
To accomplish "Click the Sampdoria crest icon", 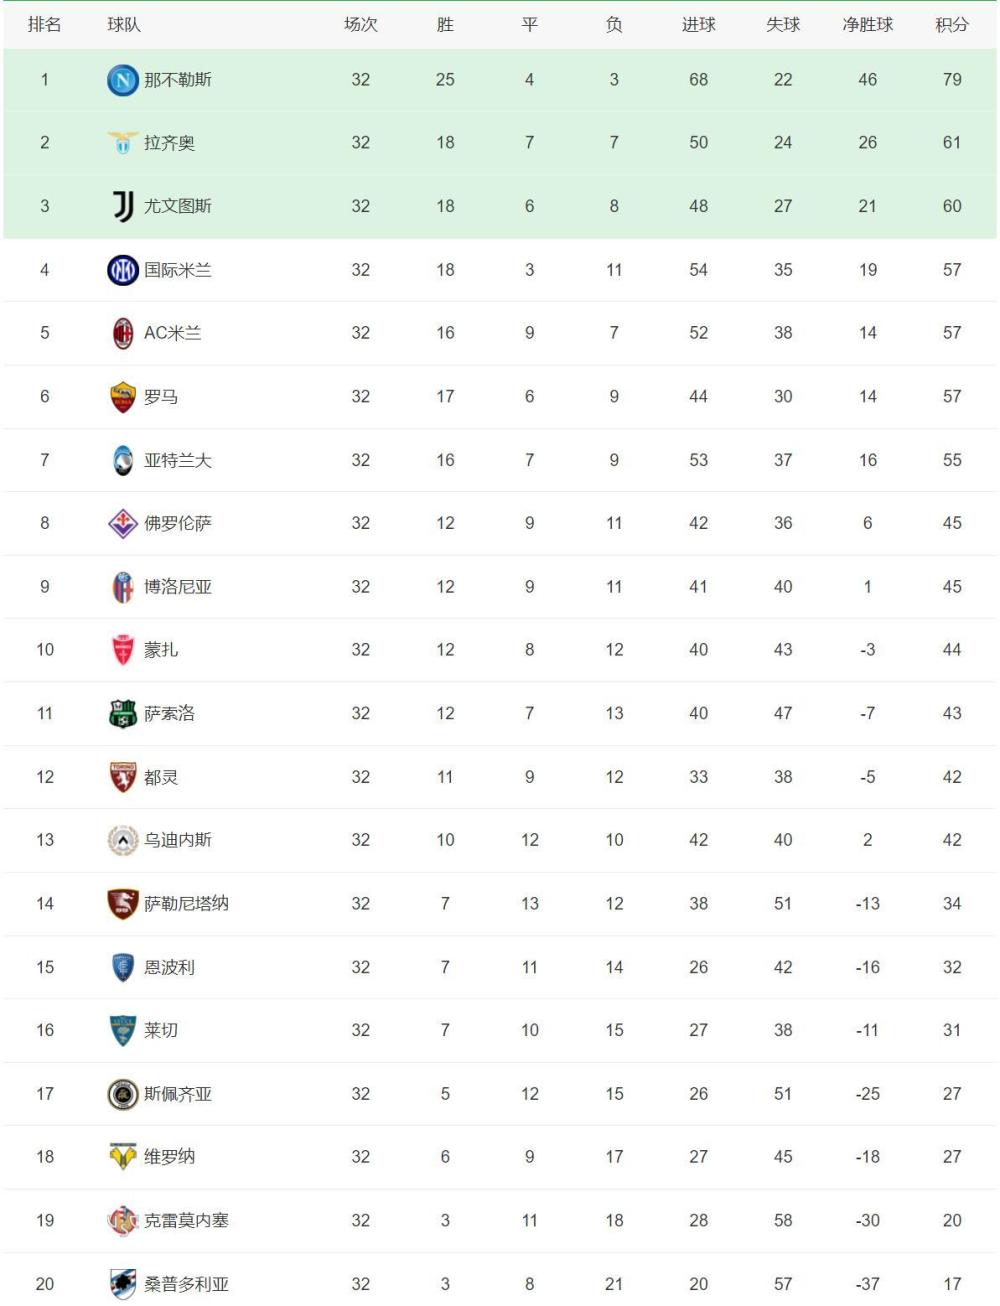I will tap(123, 1284).
